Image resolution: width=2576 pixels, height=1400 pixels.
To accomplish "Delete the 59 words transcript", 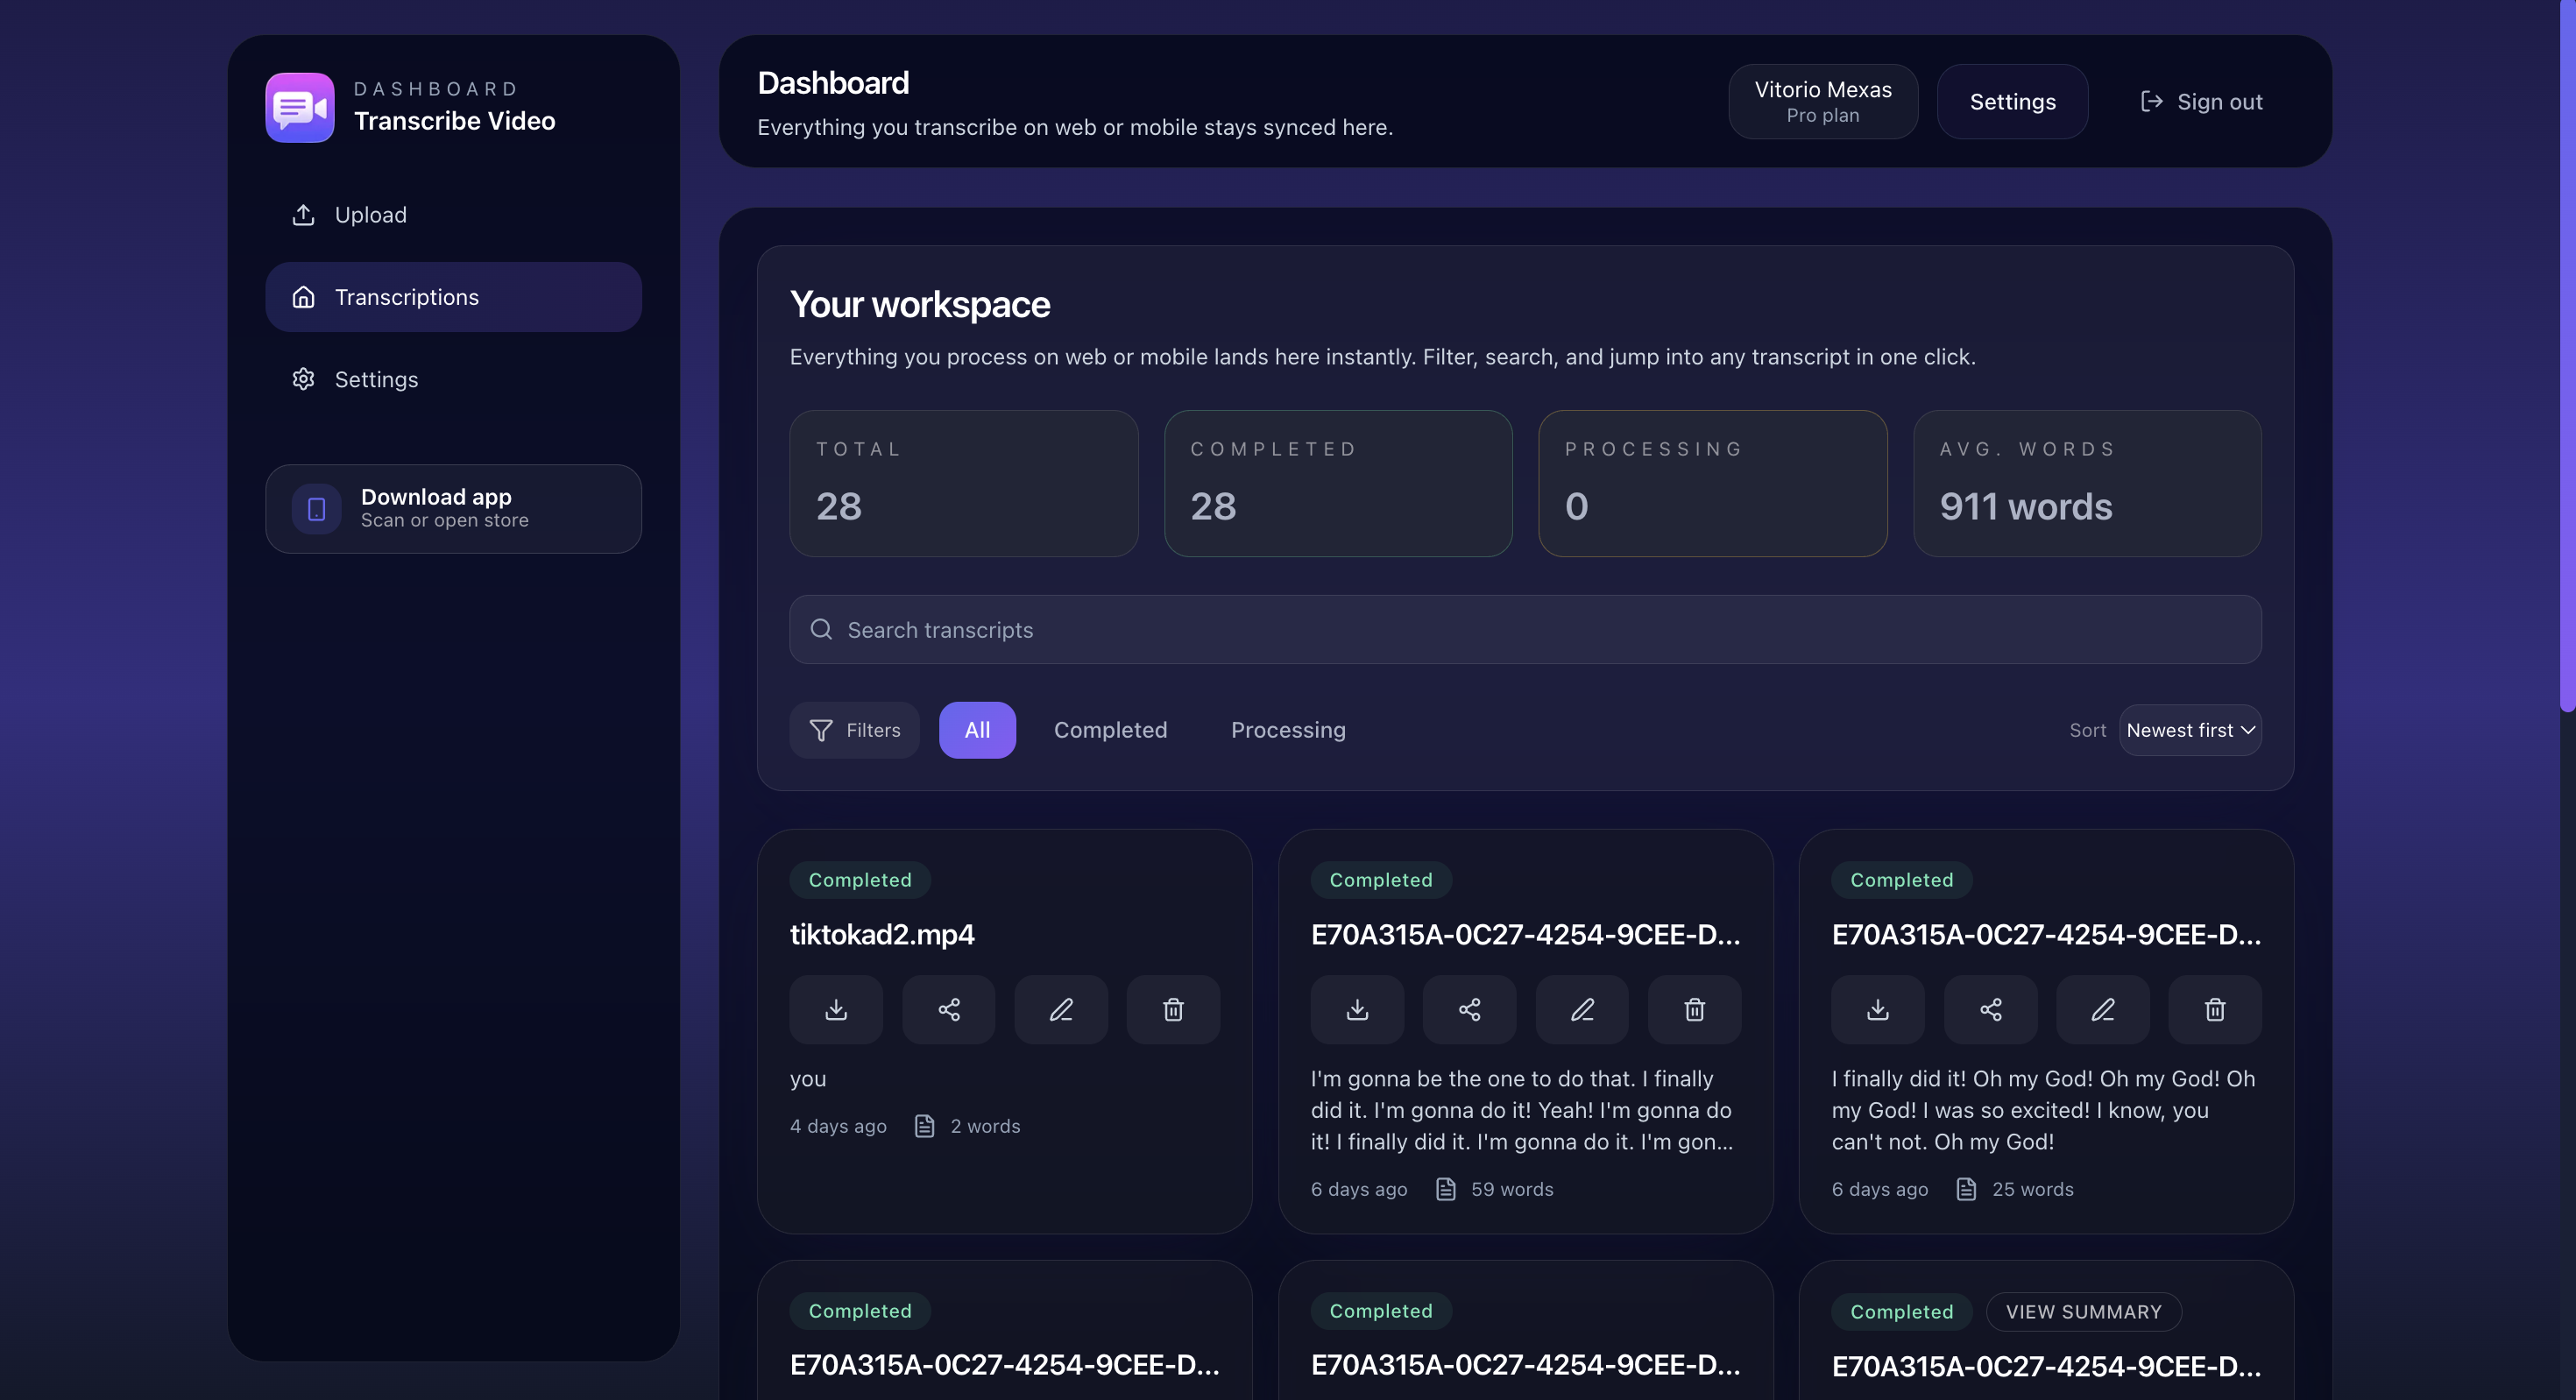I will 1694,1010.
